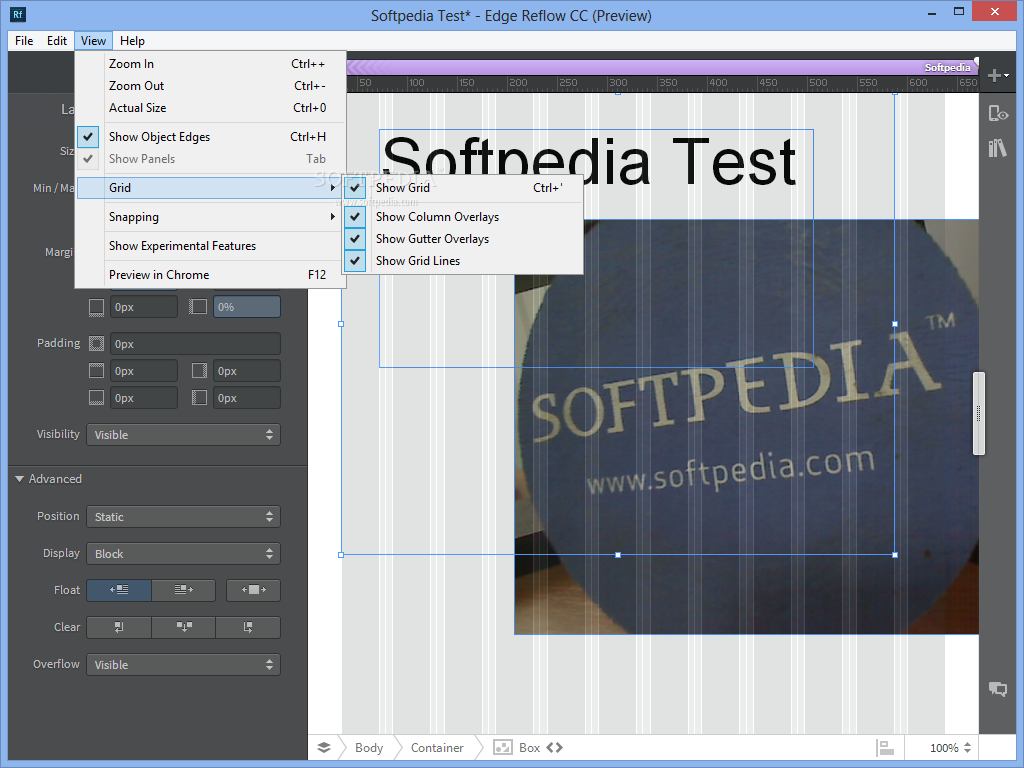Select Float none option
The width and height of the screenshot is (1024, 768).
point(253,590)
